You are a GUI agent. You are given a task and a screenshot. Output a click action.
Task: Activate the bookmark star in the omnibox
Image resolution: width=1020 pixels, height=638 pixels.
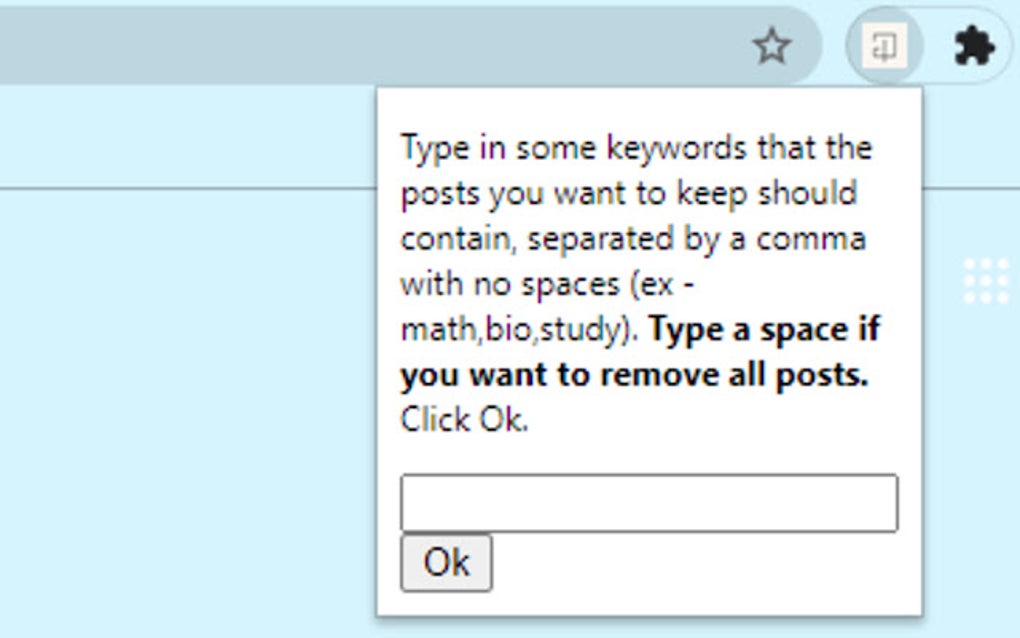click(x=772, y=46)
